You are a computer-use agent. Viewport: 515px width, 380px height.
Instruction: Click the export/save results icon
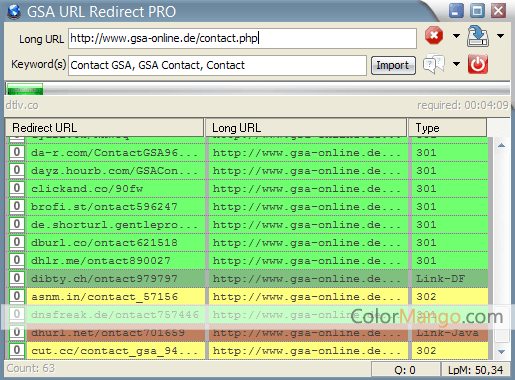coord(478,36)
